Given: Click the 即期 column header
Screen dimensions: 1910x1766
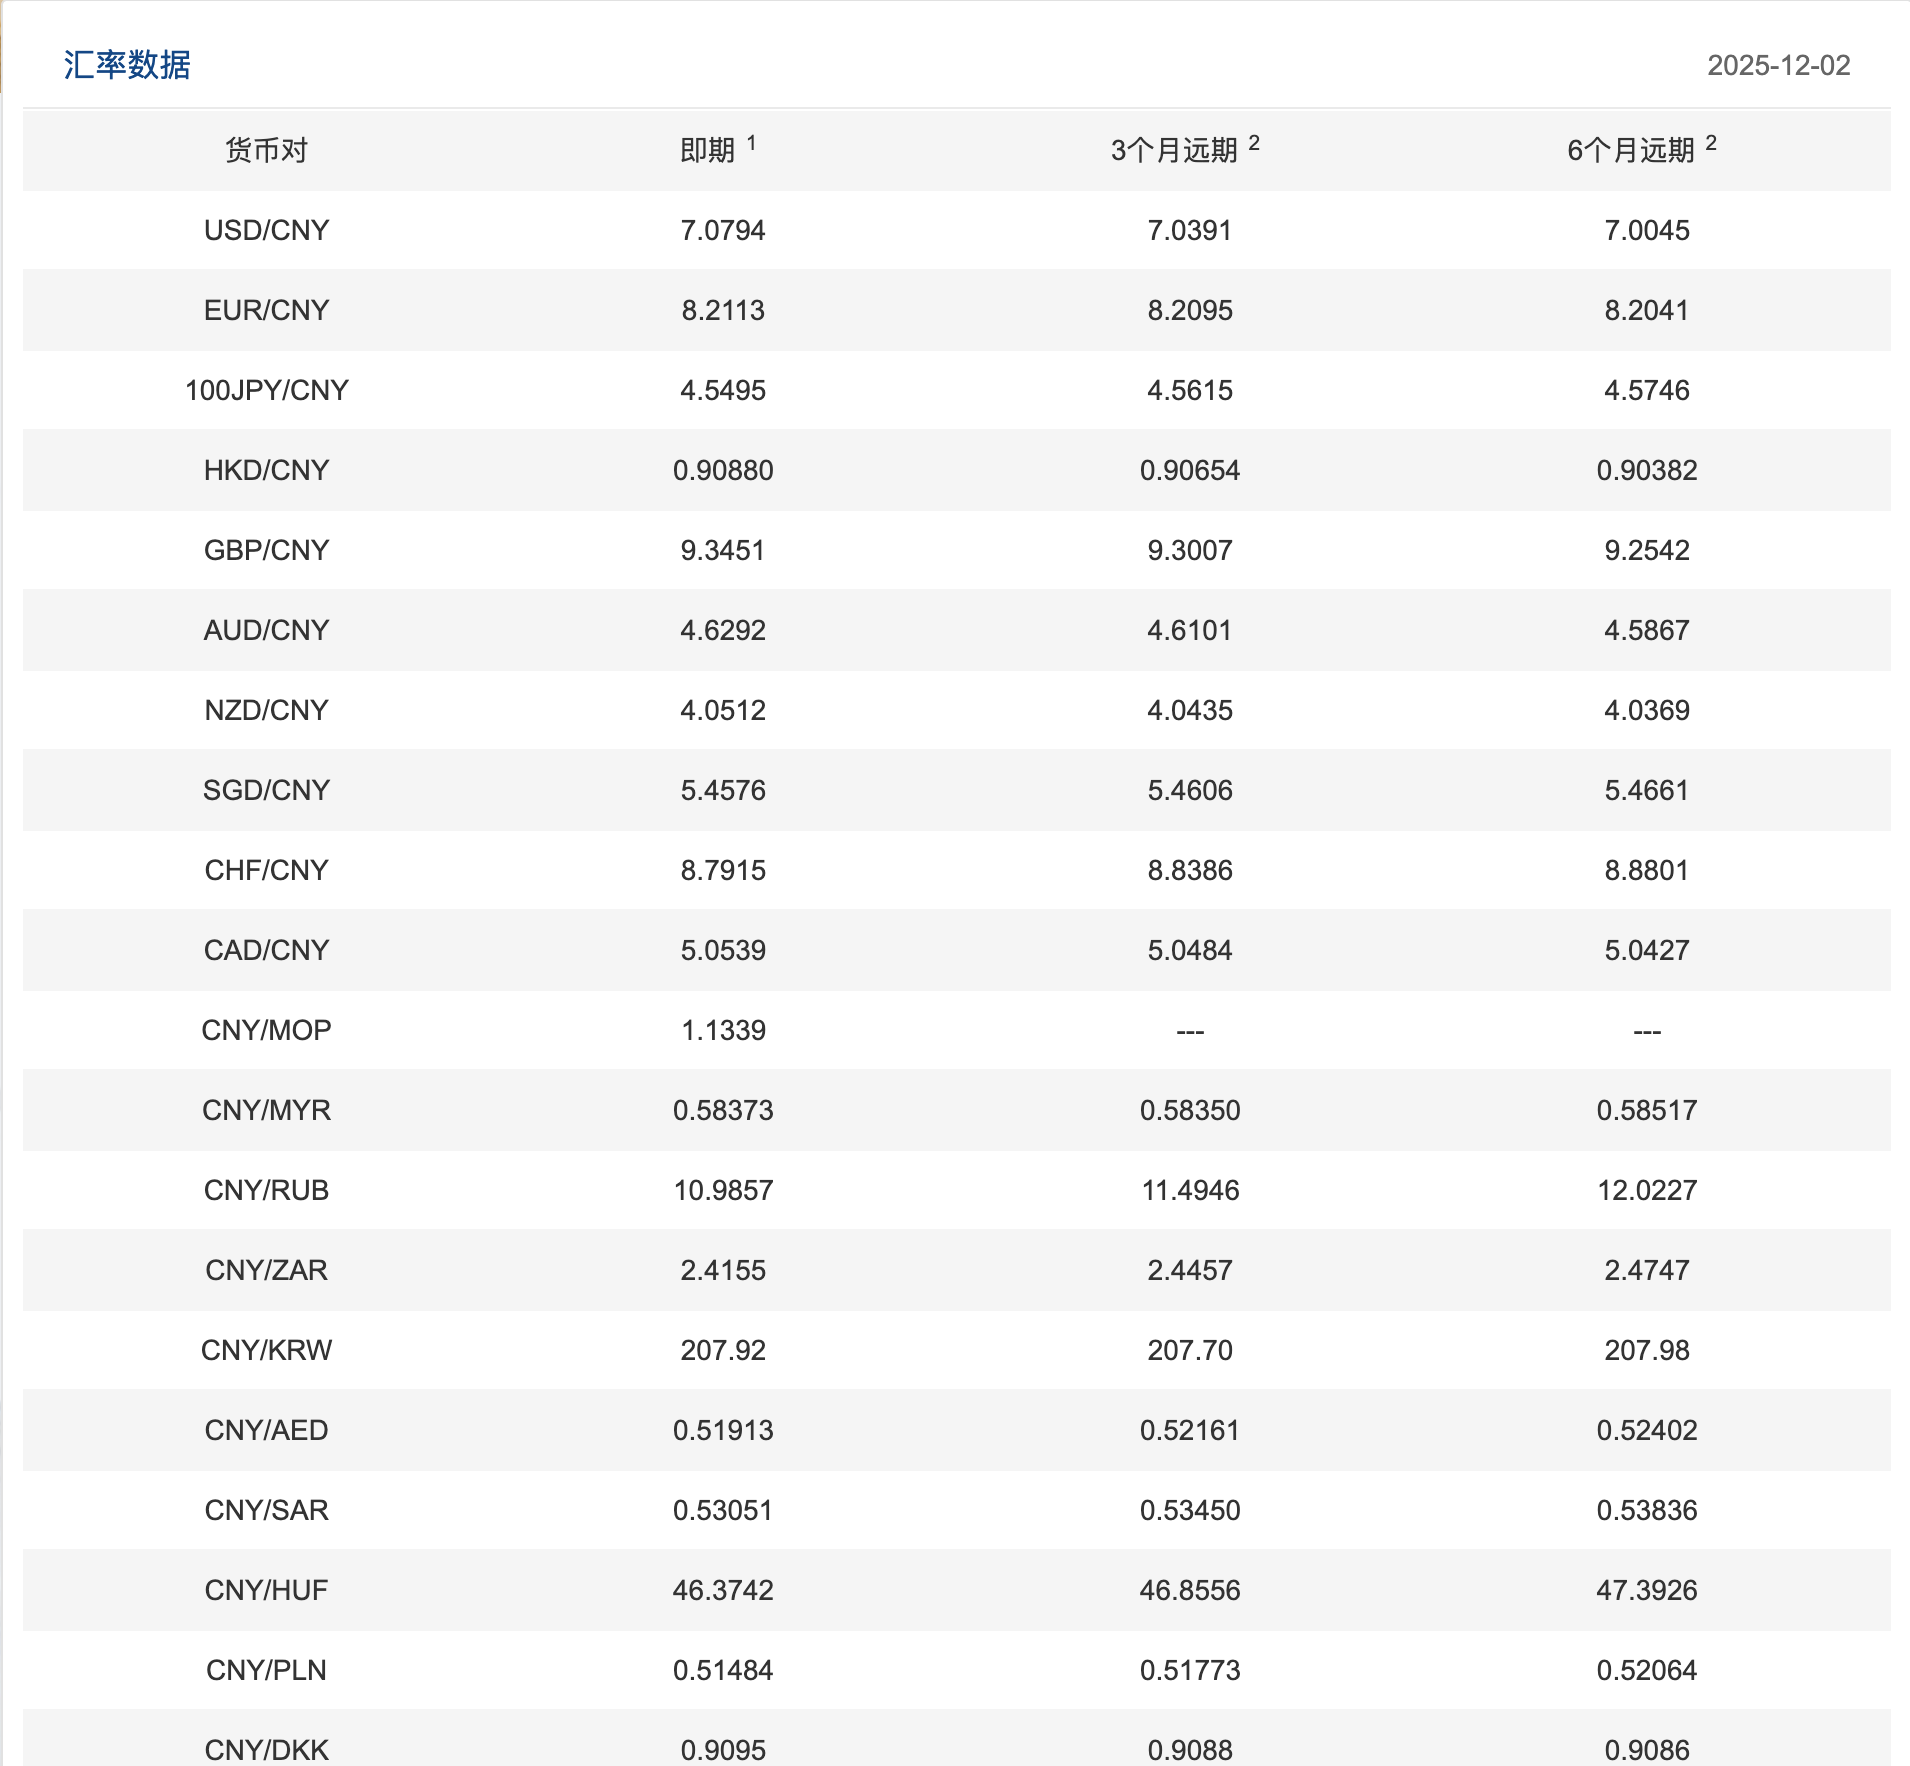Looking at the screenshot, I should pos(708,150).
